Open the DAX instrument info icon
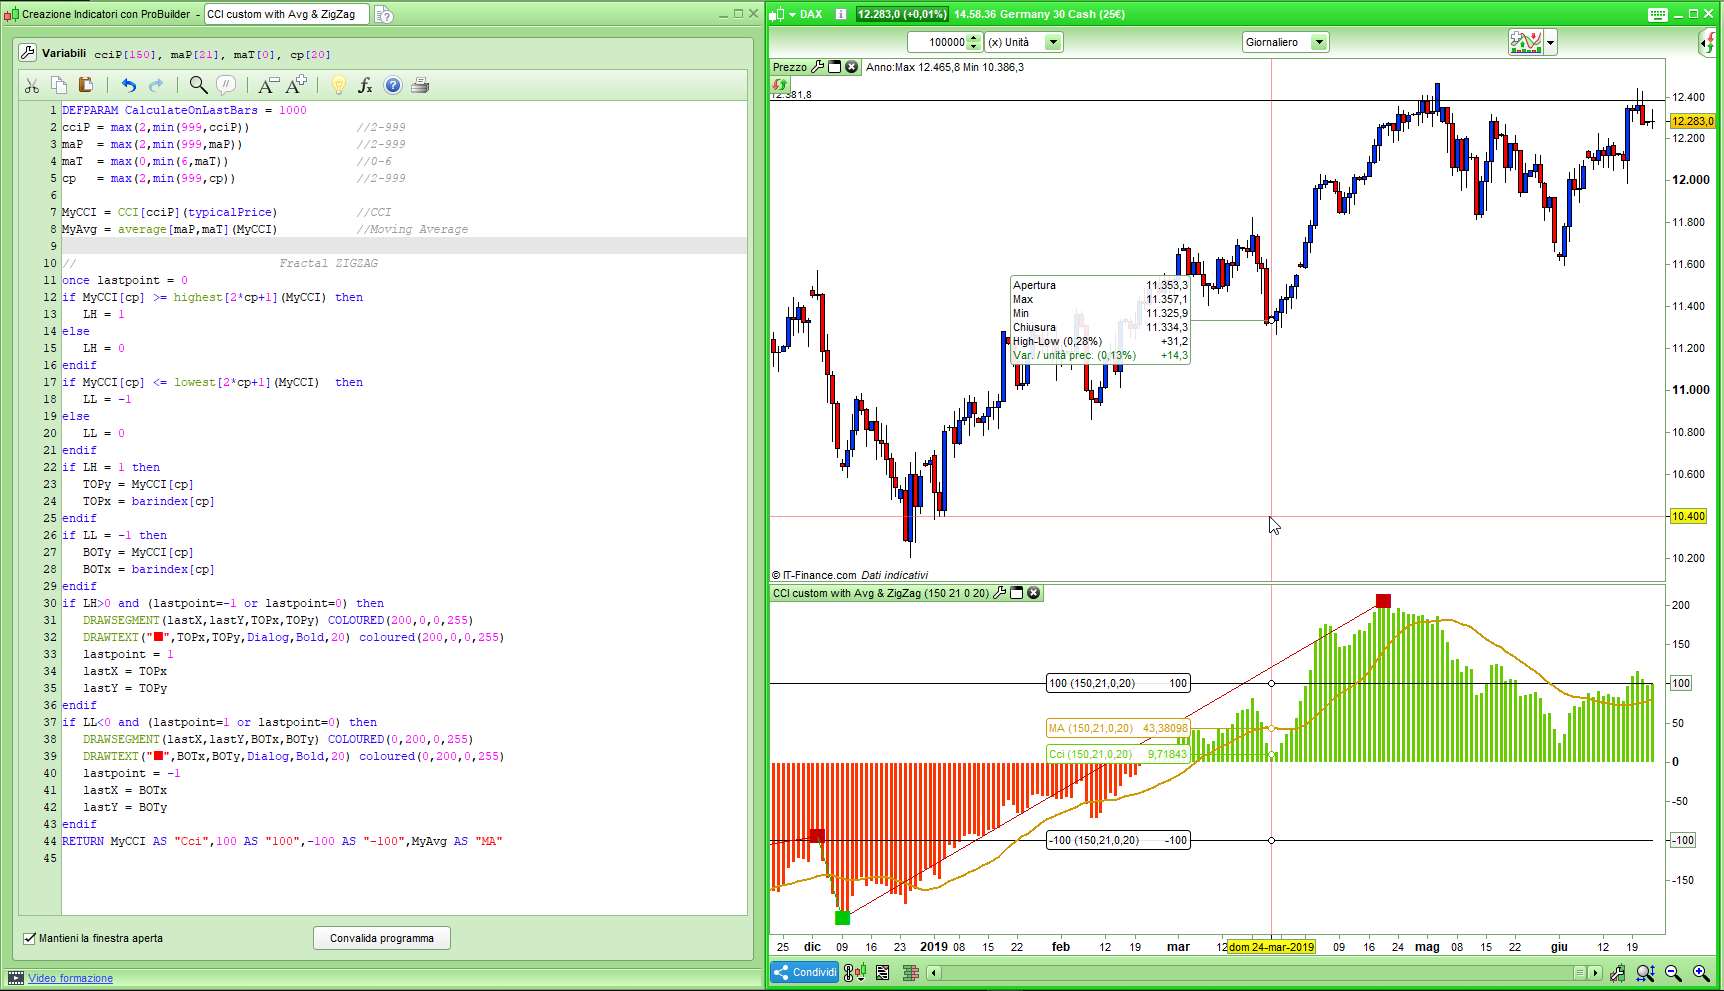The width and height of the screenshot is (1724, 991). coord(840,14)
